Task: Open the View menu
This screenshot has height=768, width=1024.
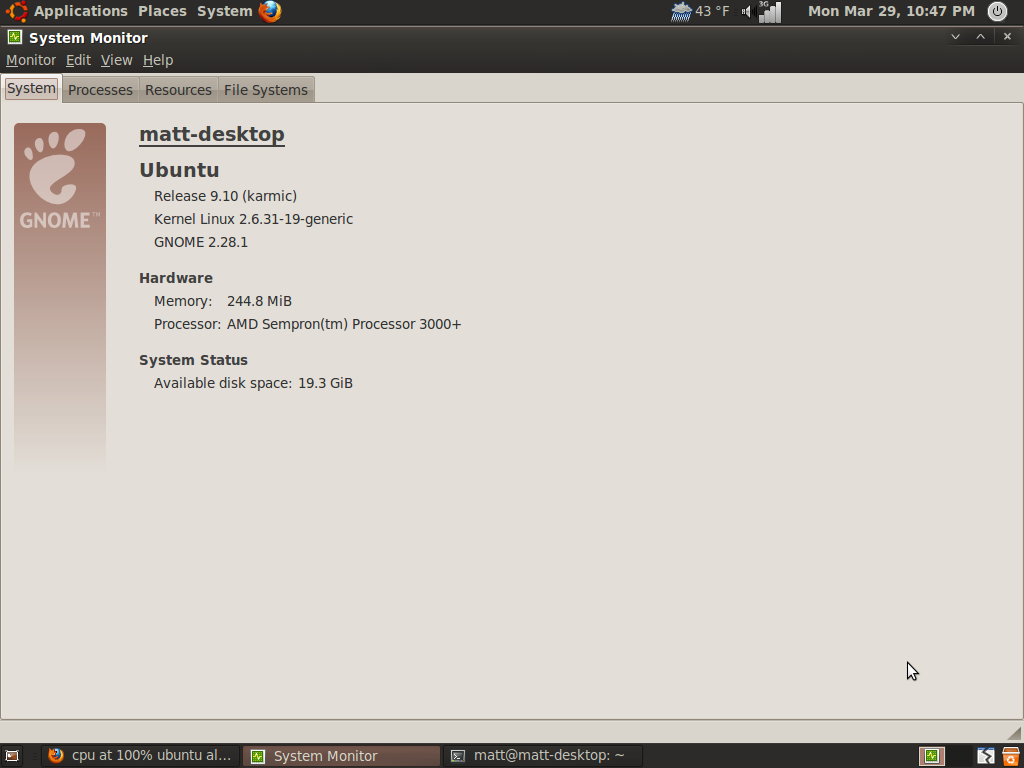Action: [x=117, y=60]
